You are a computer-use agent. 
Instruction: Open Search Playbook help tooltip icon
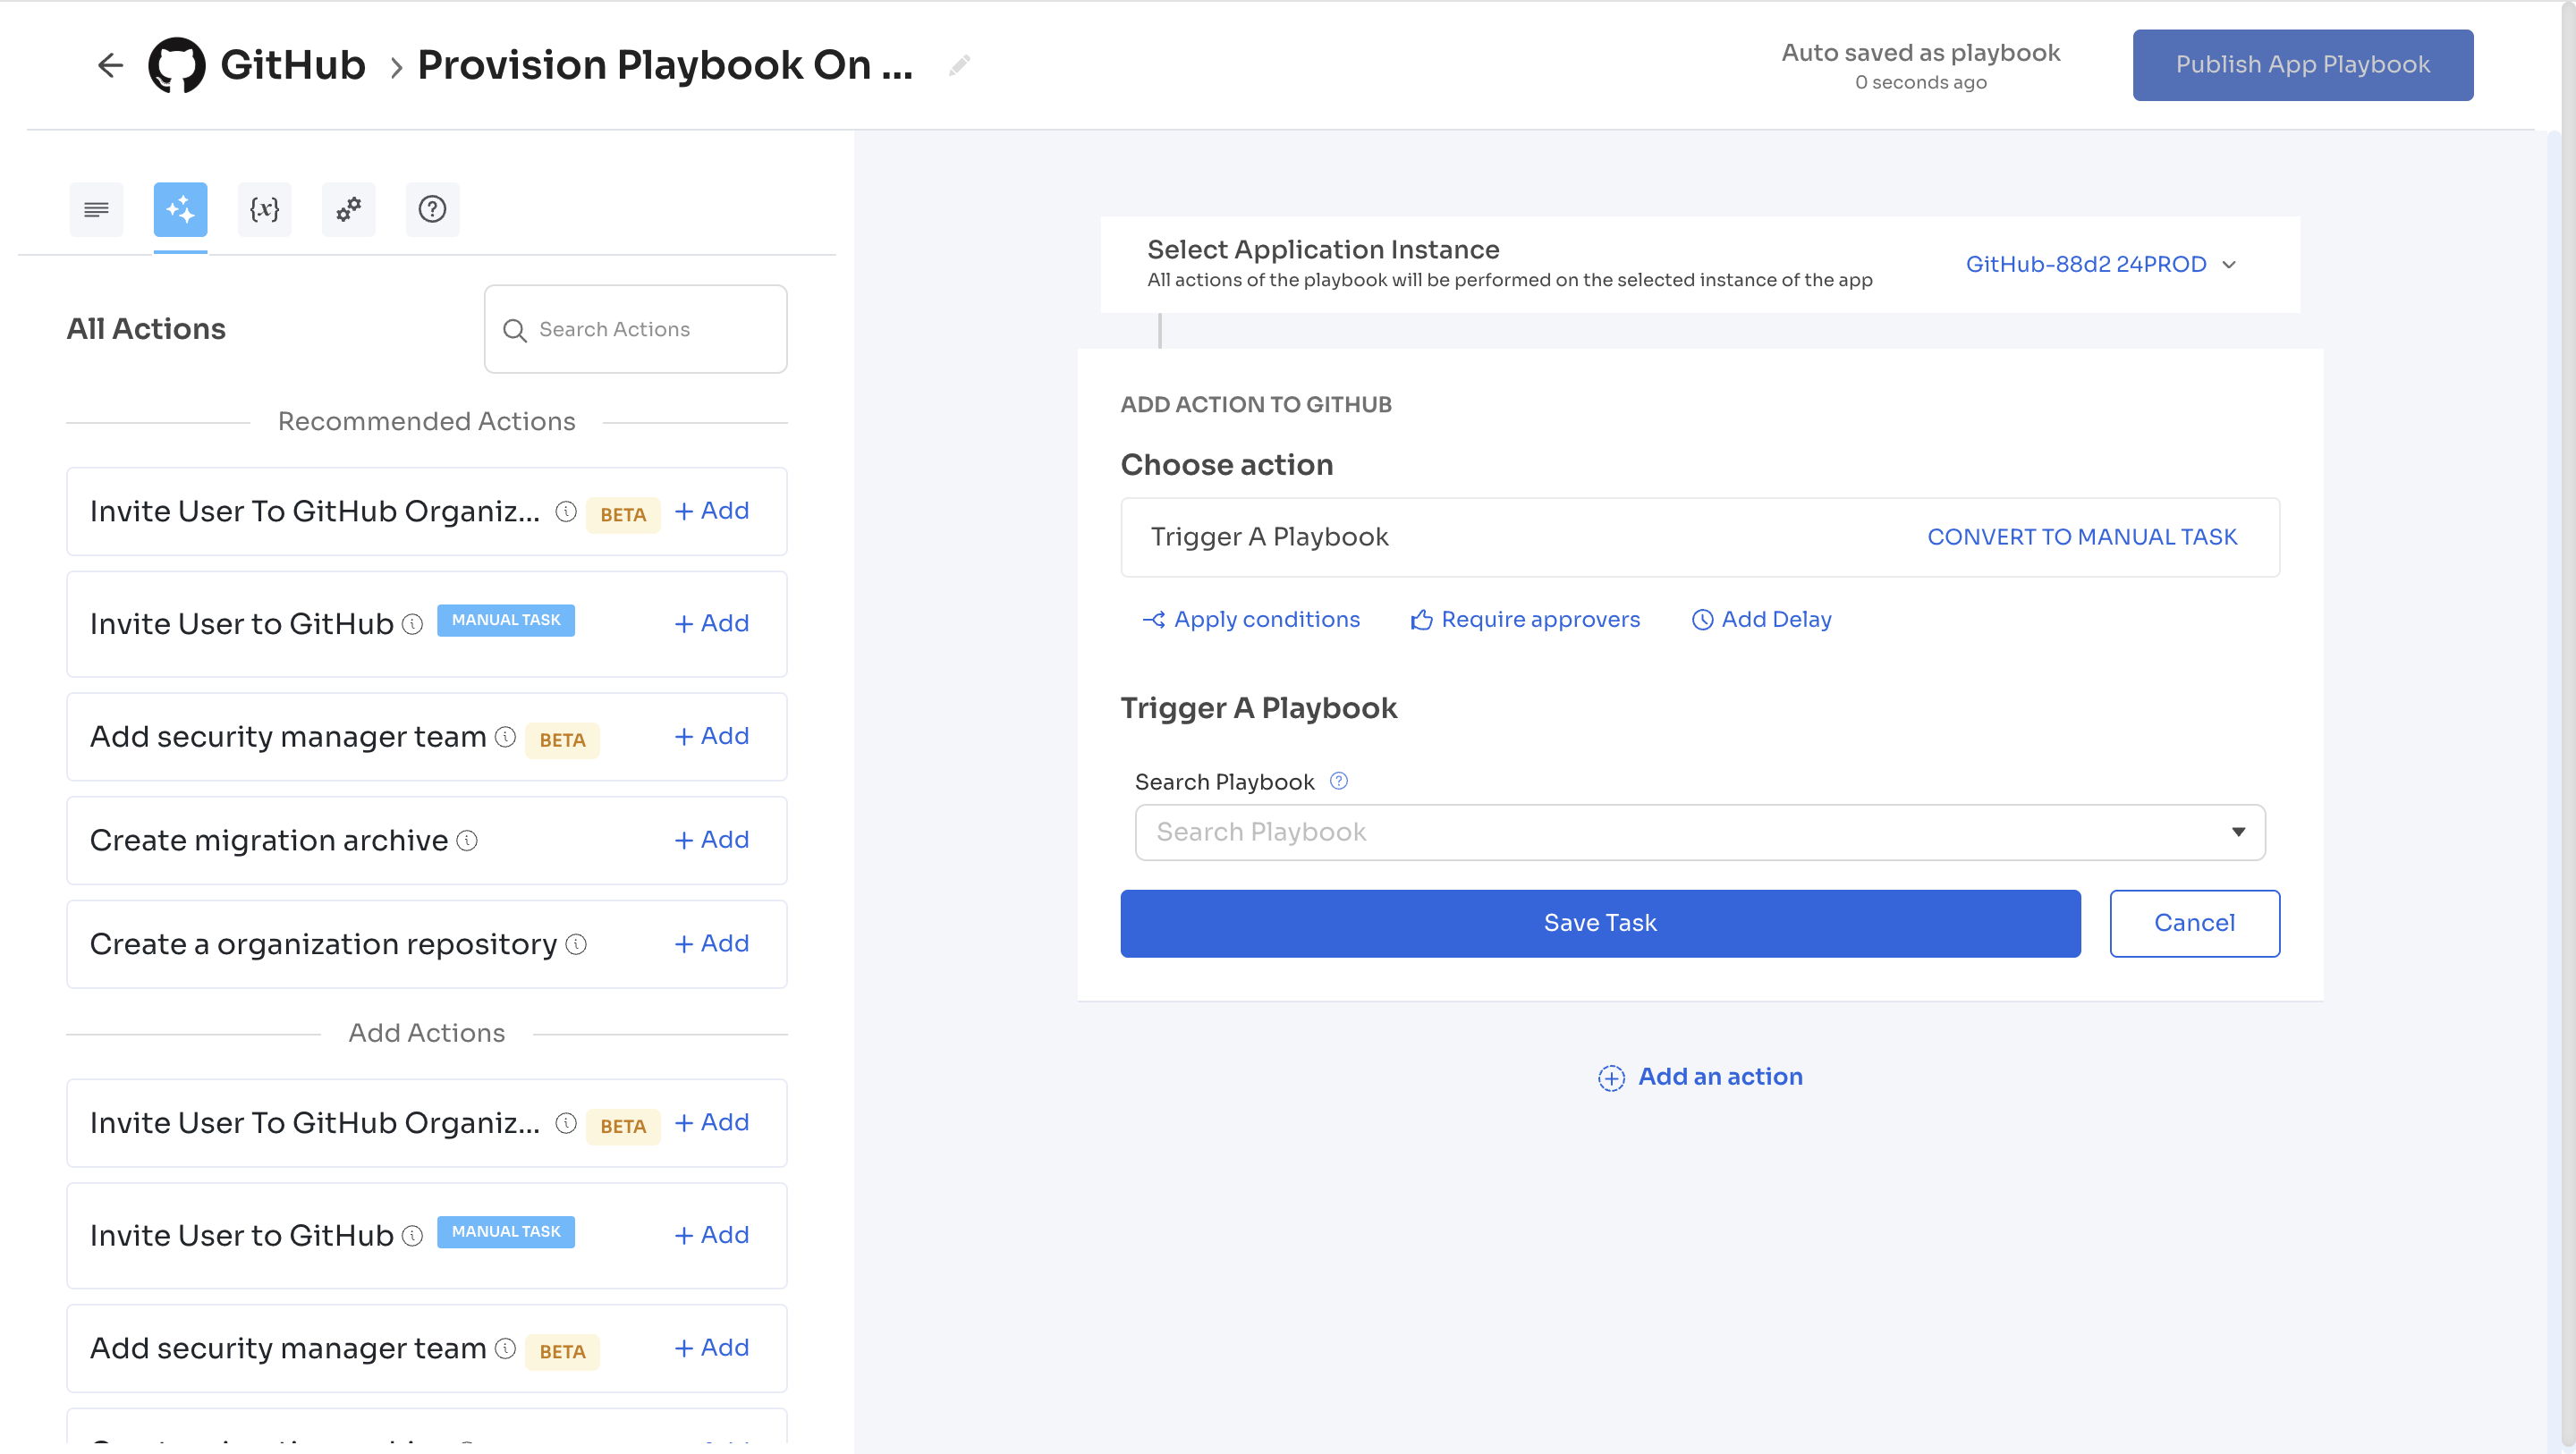(1339, 782)
